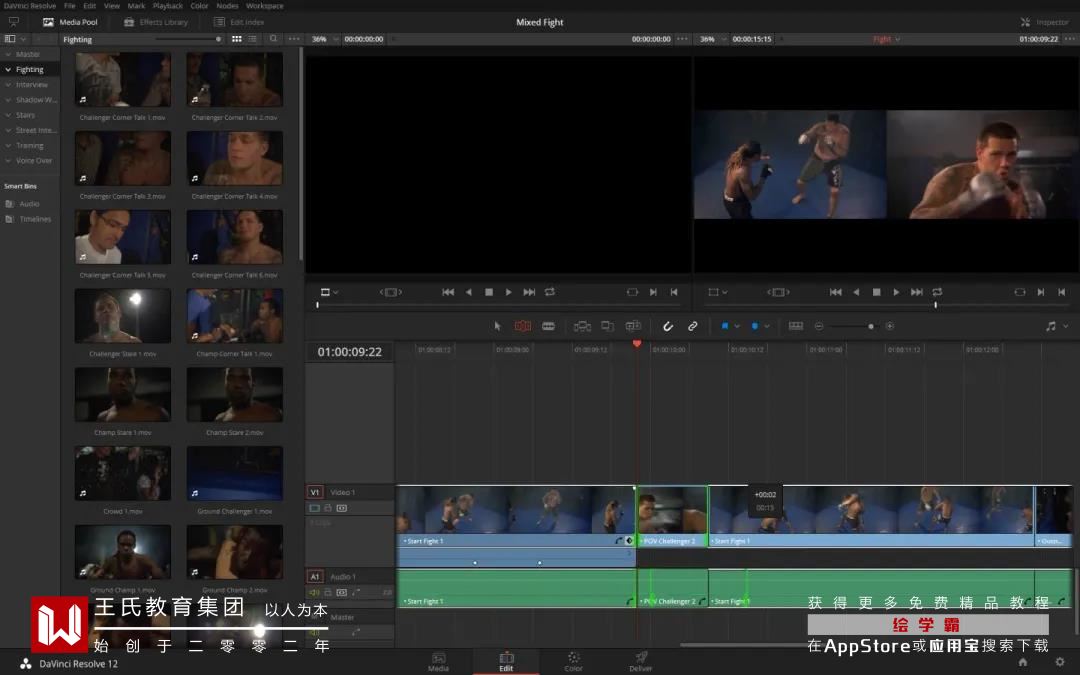1080x675 pixels.
Task: Adjust the timeline zoom slider handle
Action: (x=871, y=326)
